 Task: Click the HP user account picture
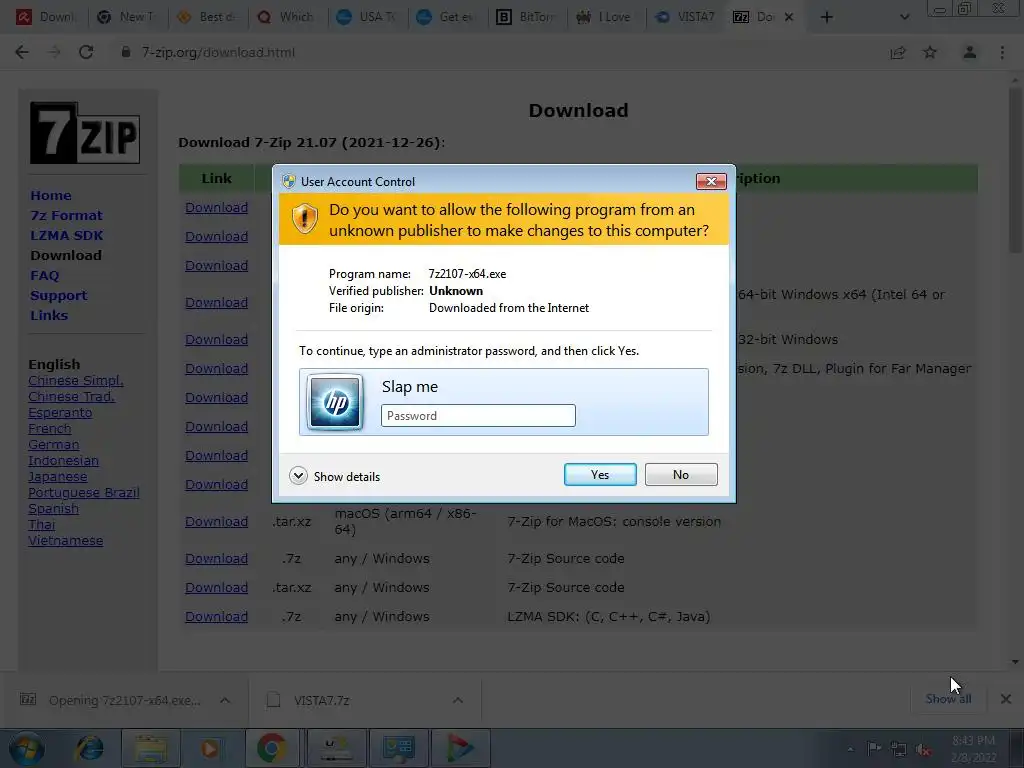(335, 402)
